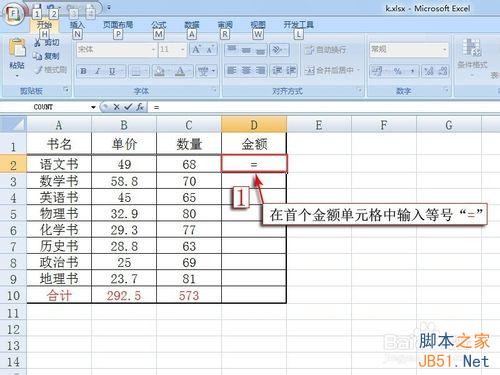Click the Cut scissors icon
Viewport: 500px width, 375px height.
pyautogui.click(x=38, y=42)
